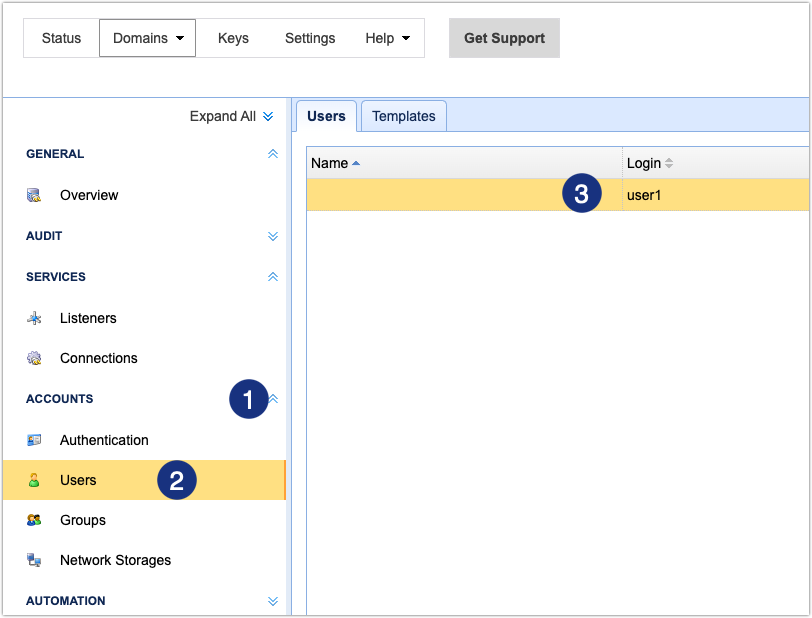Expand the AUDIT section
Viewport: 812px width, 618px height.
(272, 236)
